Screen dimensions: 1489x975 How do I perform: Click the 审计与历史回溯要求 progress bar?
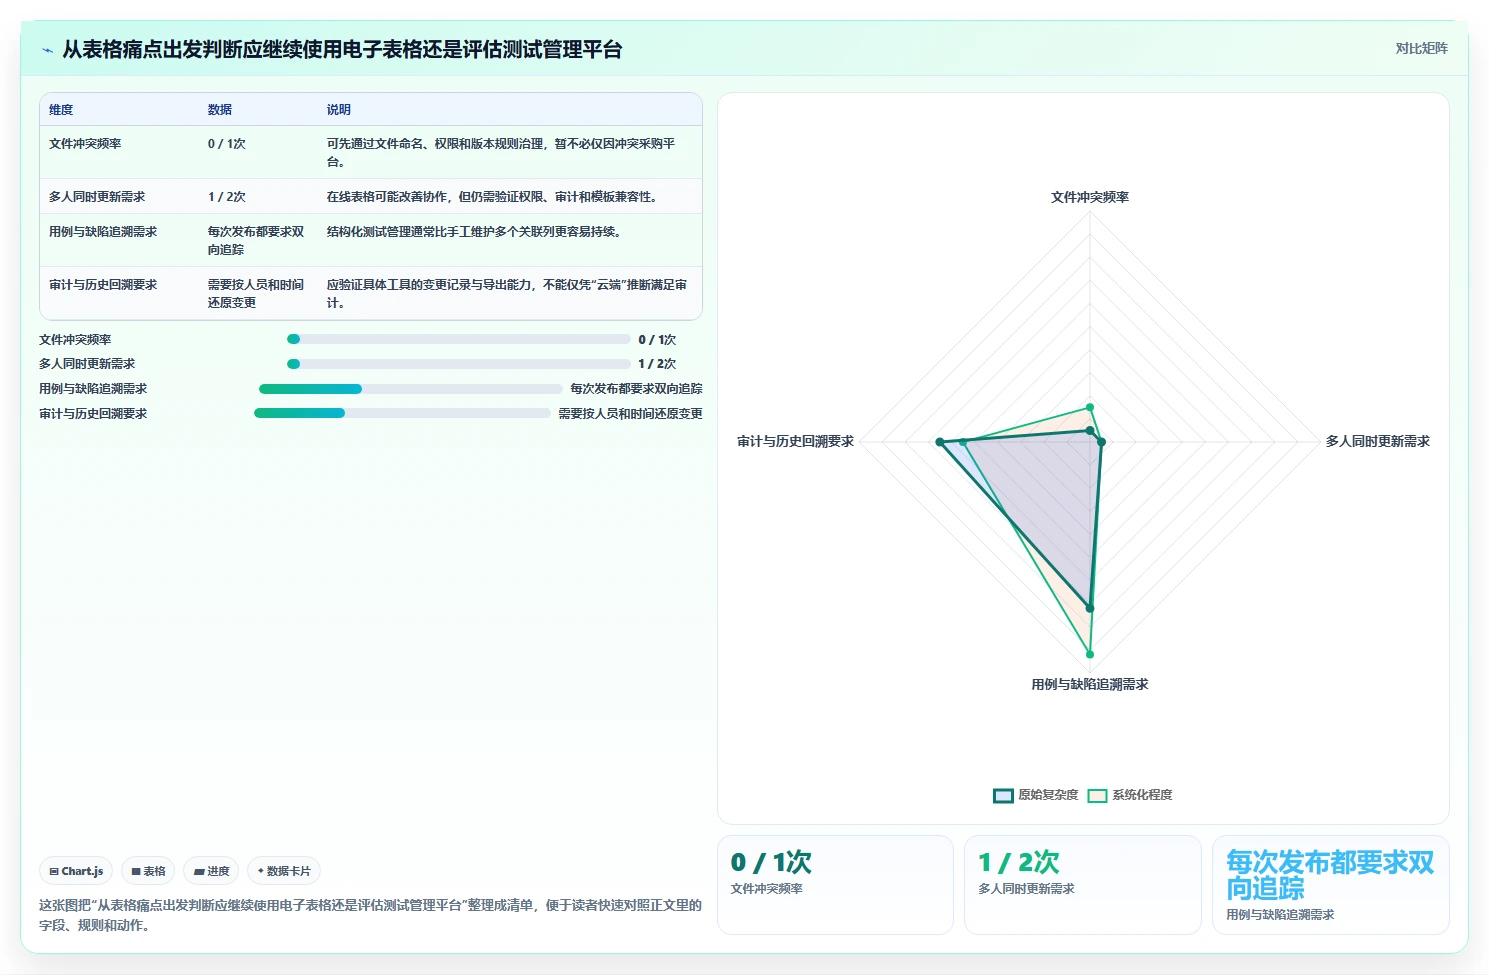click(x=403, y=413)
